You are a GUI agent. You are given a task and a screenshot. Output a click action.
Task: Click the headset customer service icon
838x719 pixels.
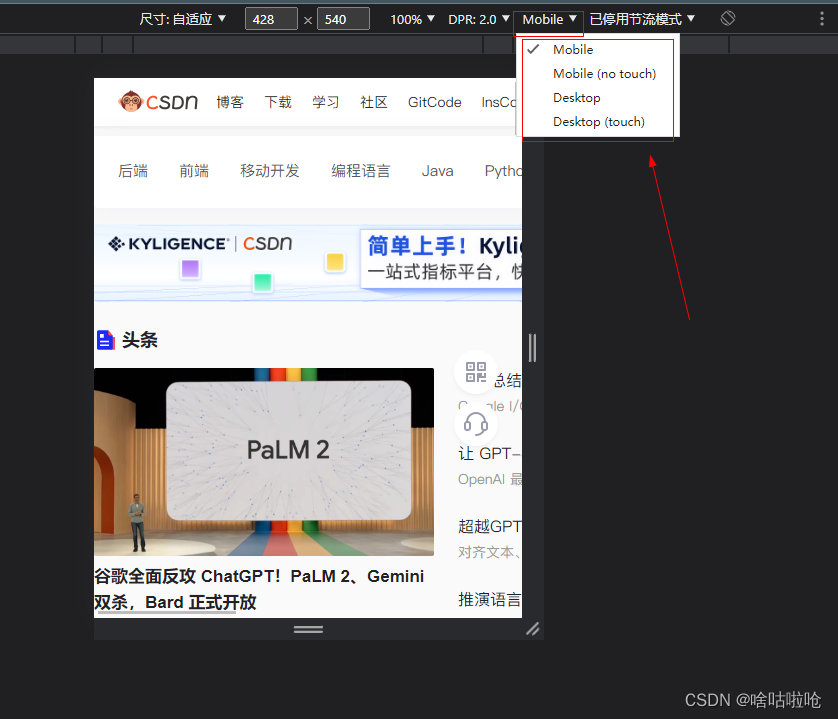[x=476, y=424]
